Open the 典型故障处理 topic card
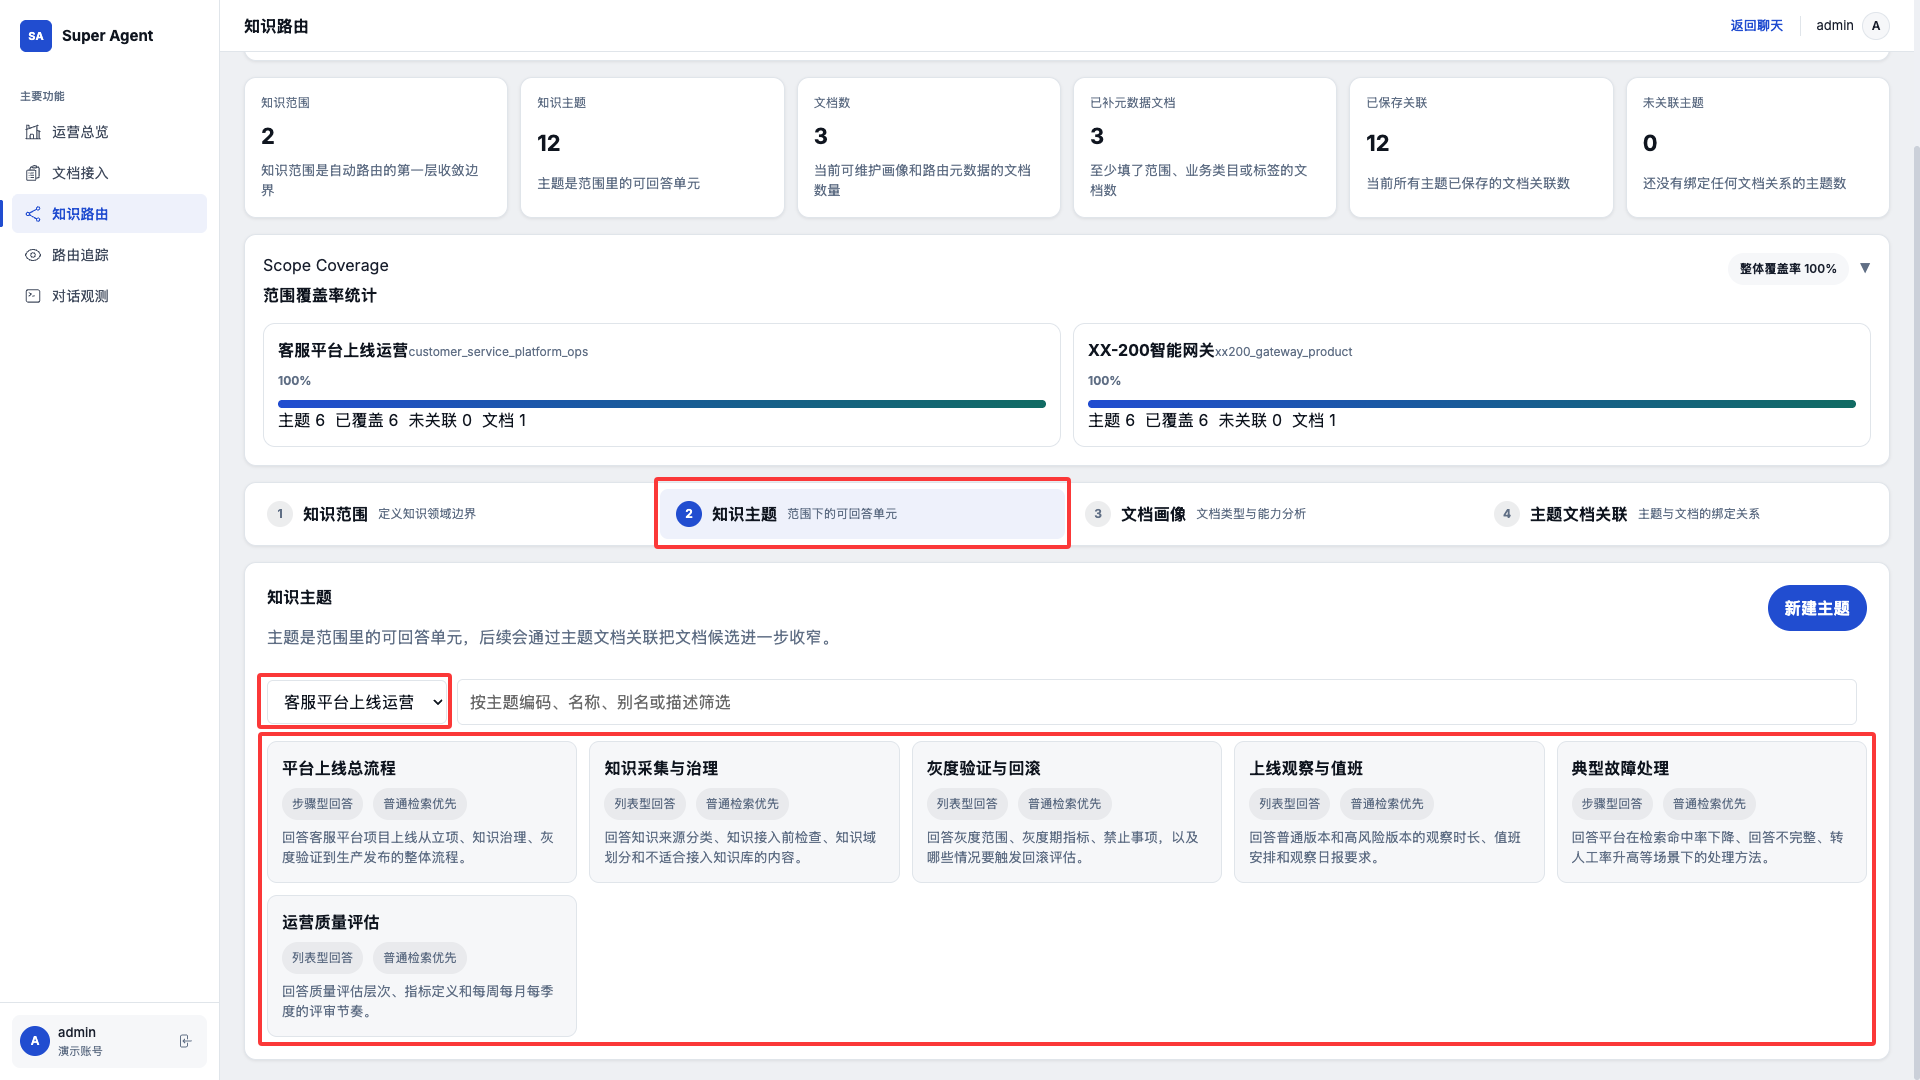This screenshot has width=1920, height=1080. coord(1710,811)
